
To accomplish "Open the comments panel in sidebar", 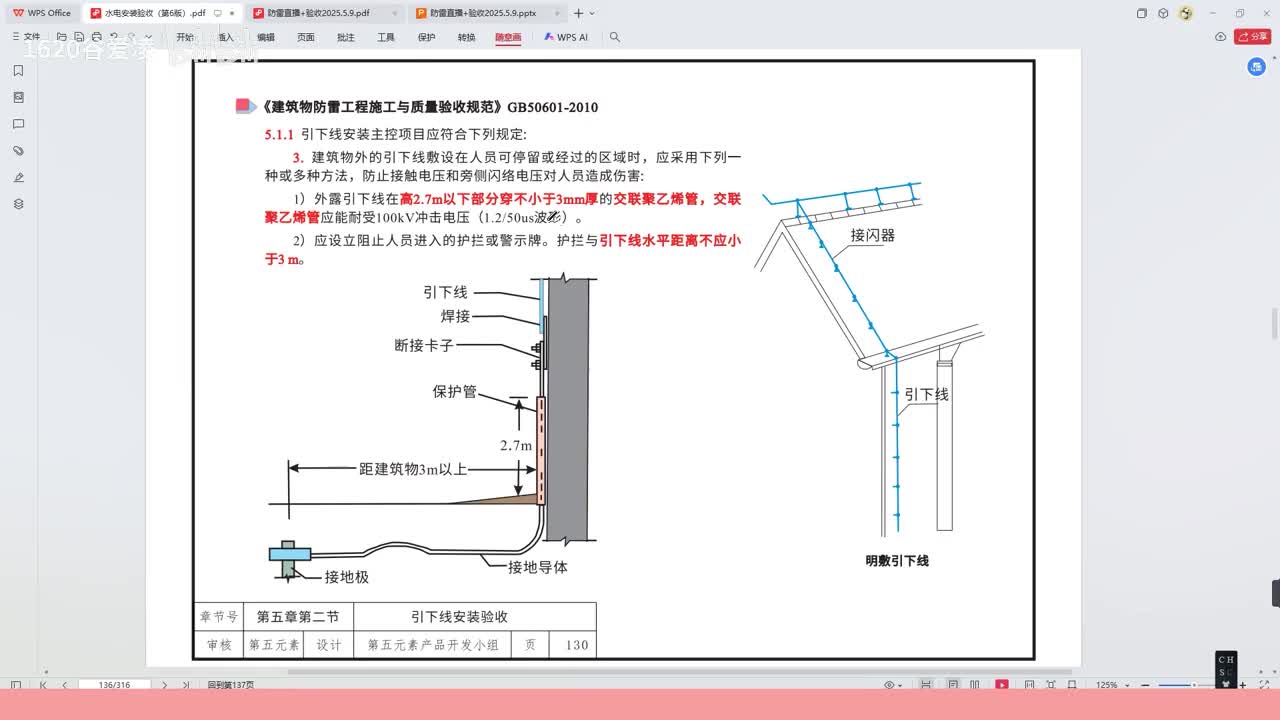I will tap(18, 125).
